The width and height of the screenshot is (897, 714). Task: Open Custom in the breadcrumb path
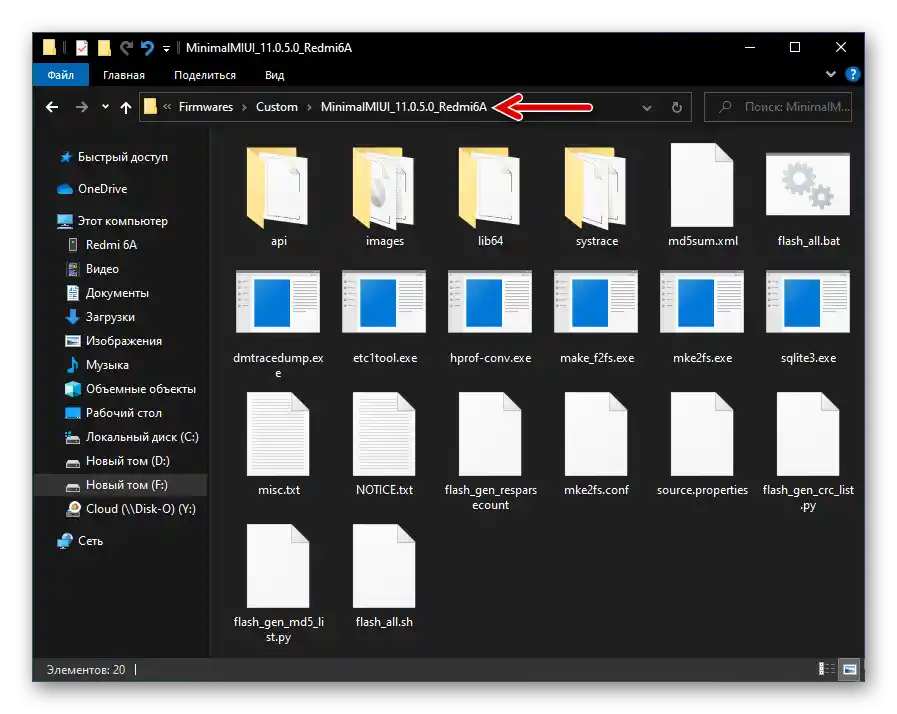coord(277,107)
